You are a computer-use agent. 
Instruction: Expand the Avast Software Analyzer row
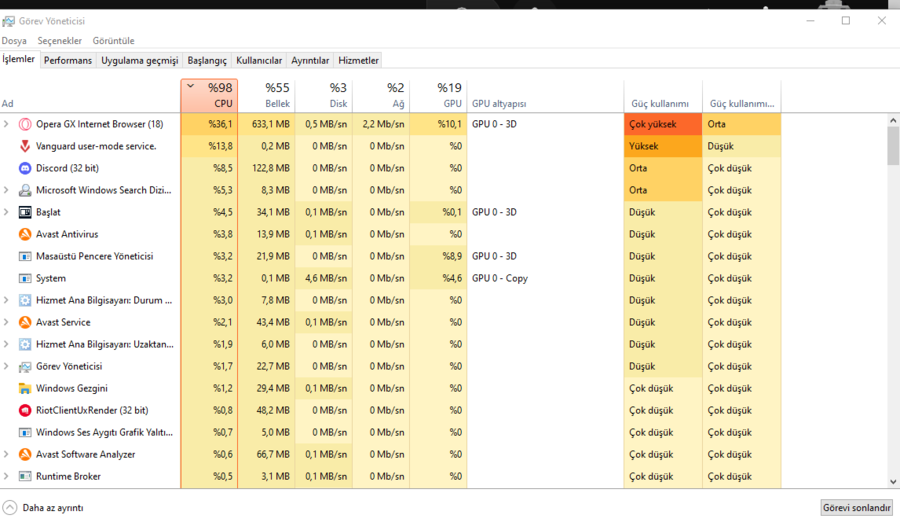coord(6,454)
